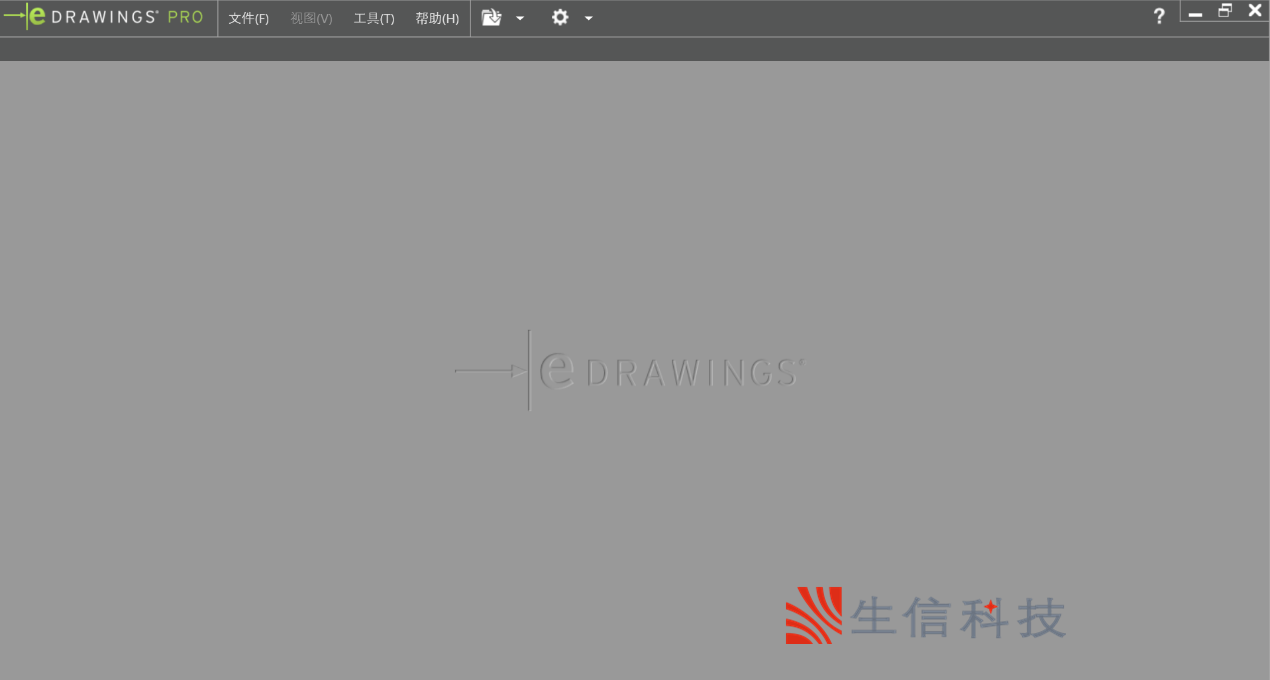Open the 文件(F) menu
The width and height of the screenshot is (1270, 680).
tap(248, 18)
